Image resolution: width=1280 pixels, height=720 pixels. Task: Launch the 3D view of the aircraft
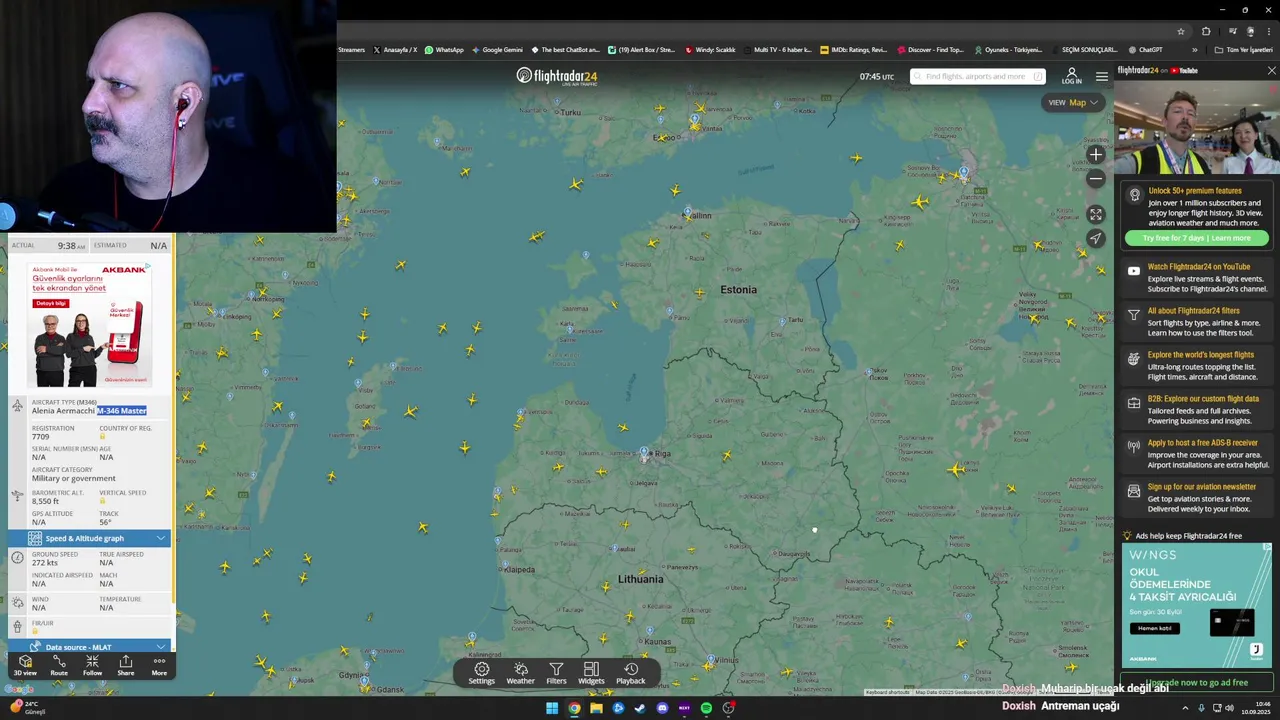coord(25,666)
